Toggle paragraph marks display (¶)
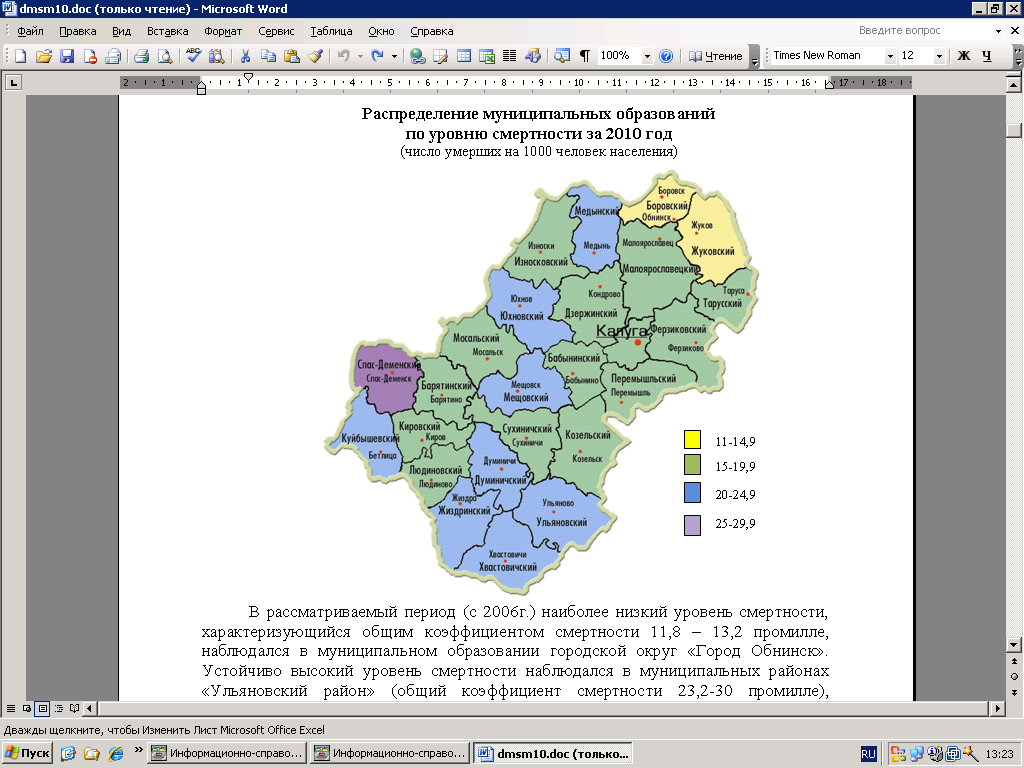Image resolution: width=1024 pixels, height=768 pixels. 585,56
